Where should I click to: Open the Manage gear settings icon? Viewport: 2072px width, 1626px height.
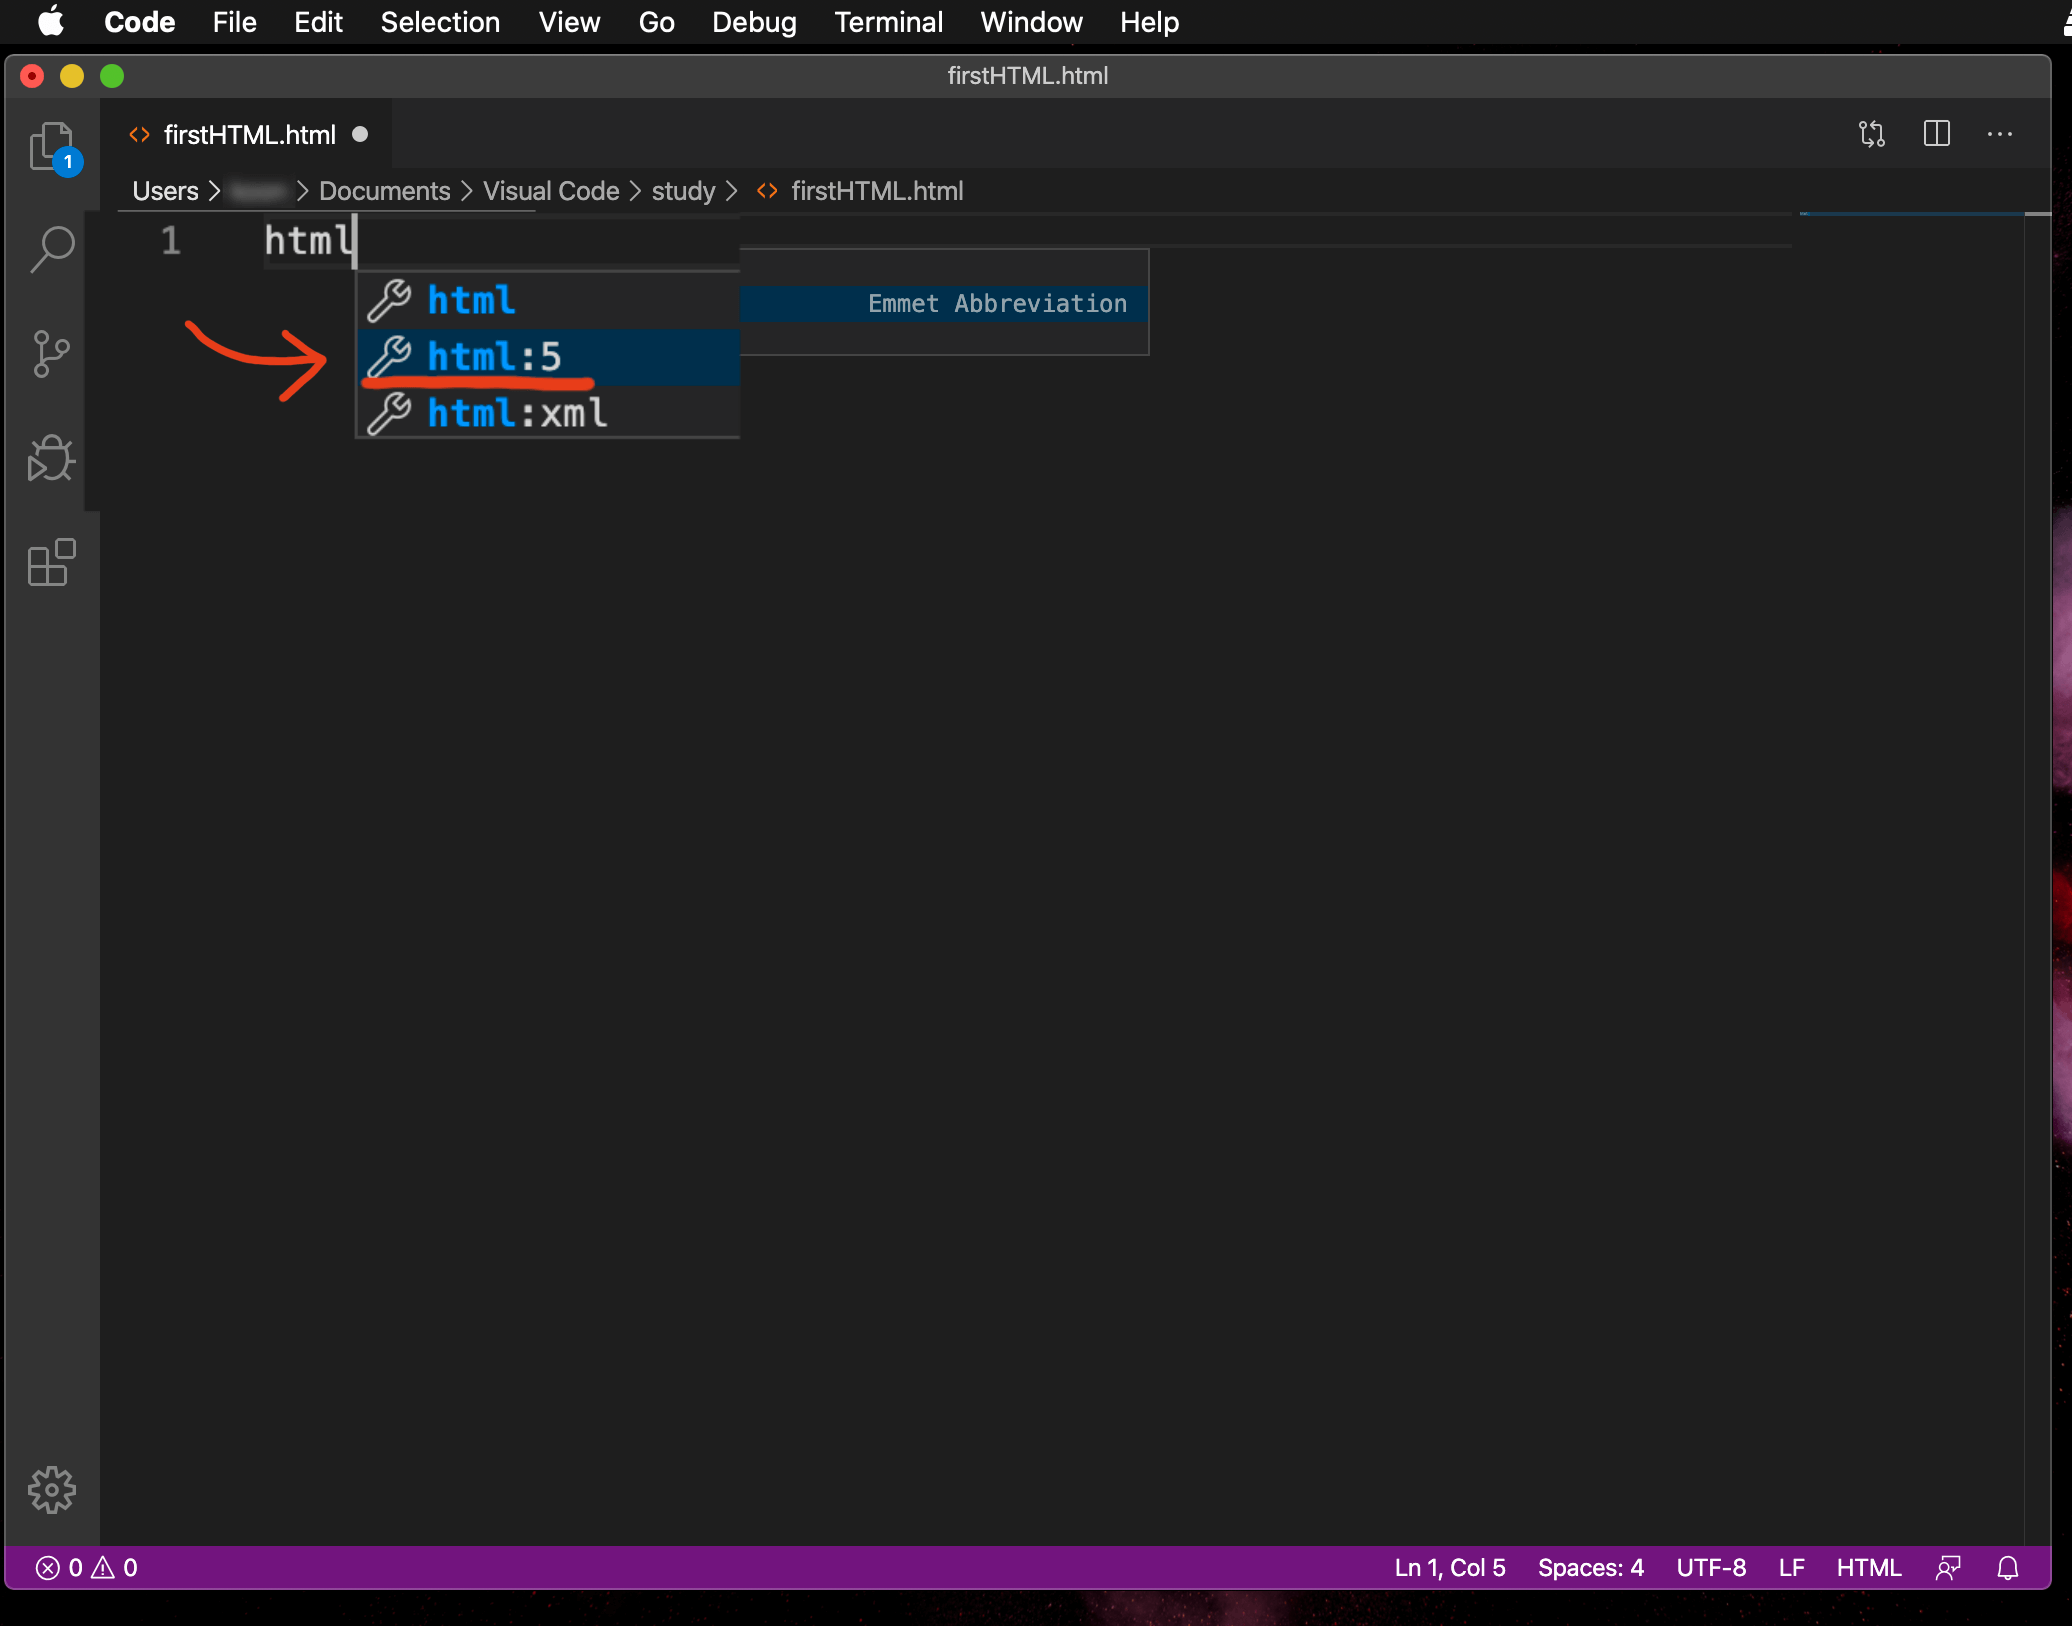pos(52,1490)
